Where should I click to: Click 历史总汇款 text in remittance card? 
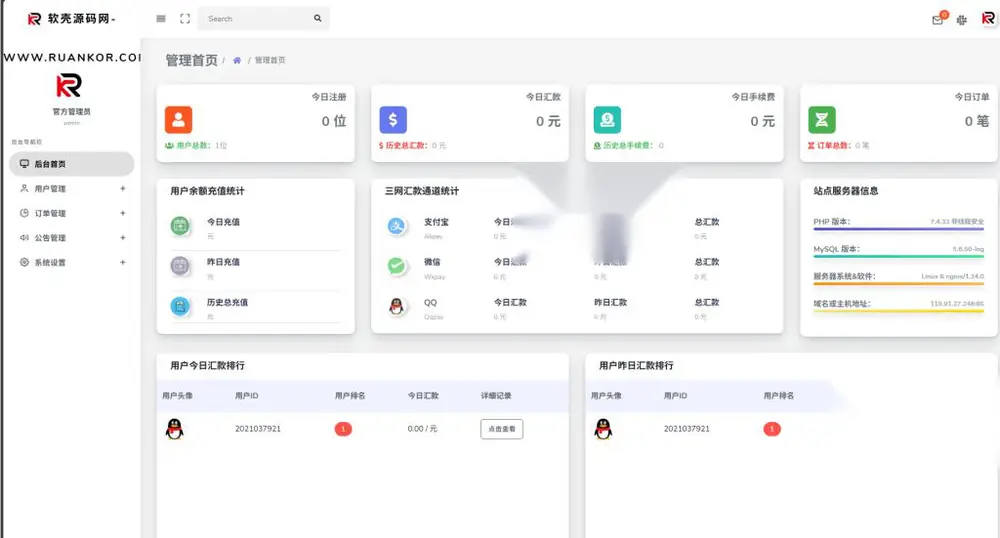(406, 145)
